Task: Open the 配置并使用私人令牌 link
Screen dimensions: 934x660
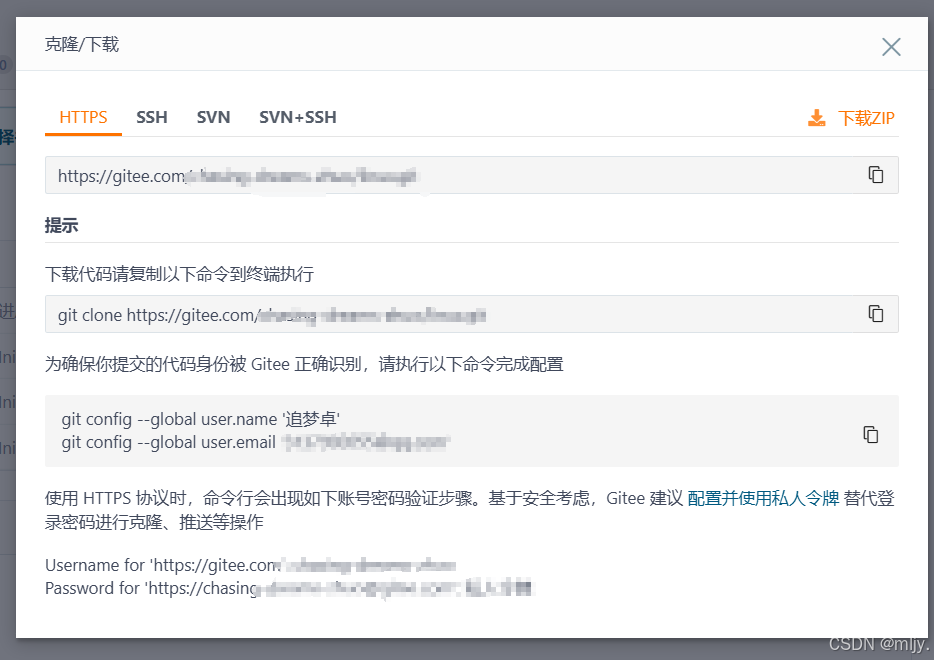Action: 763,499
